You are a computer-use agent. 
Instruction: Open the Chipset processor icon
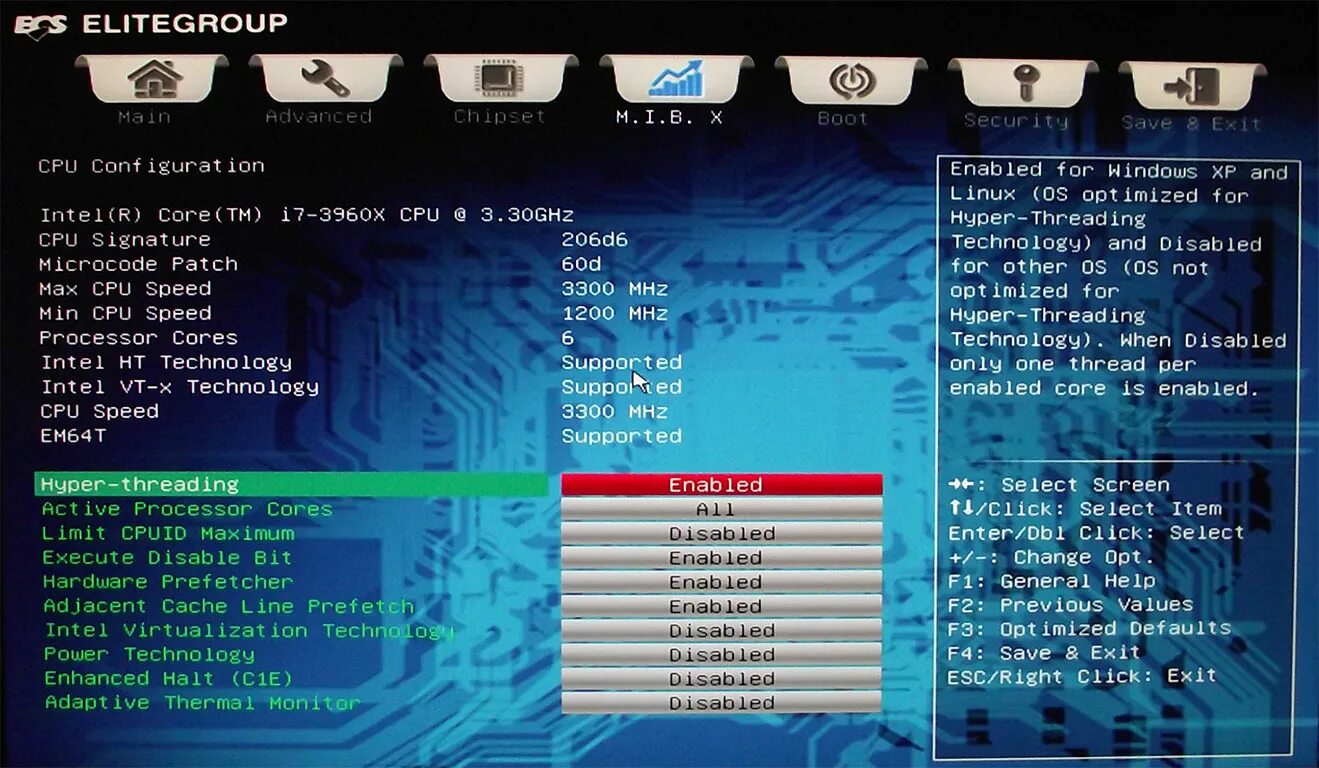[x=498, y=78]
